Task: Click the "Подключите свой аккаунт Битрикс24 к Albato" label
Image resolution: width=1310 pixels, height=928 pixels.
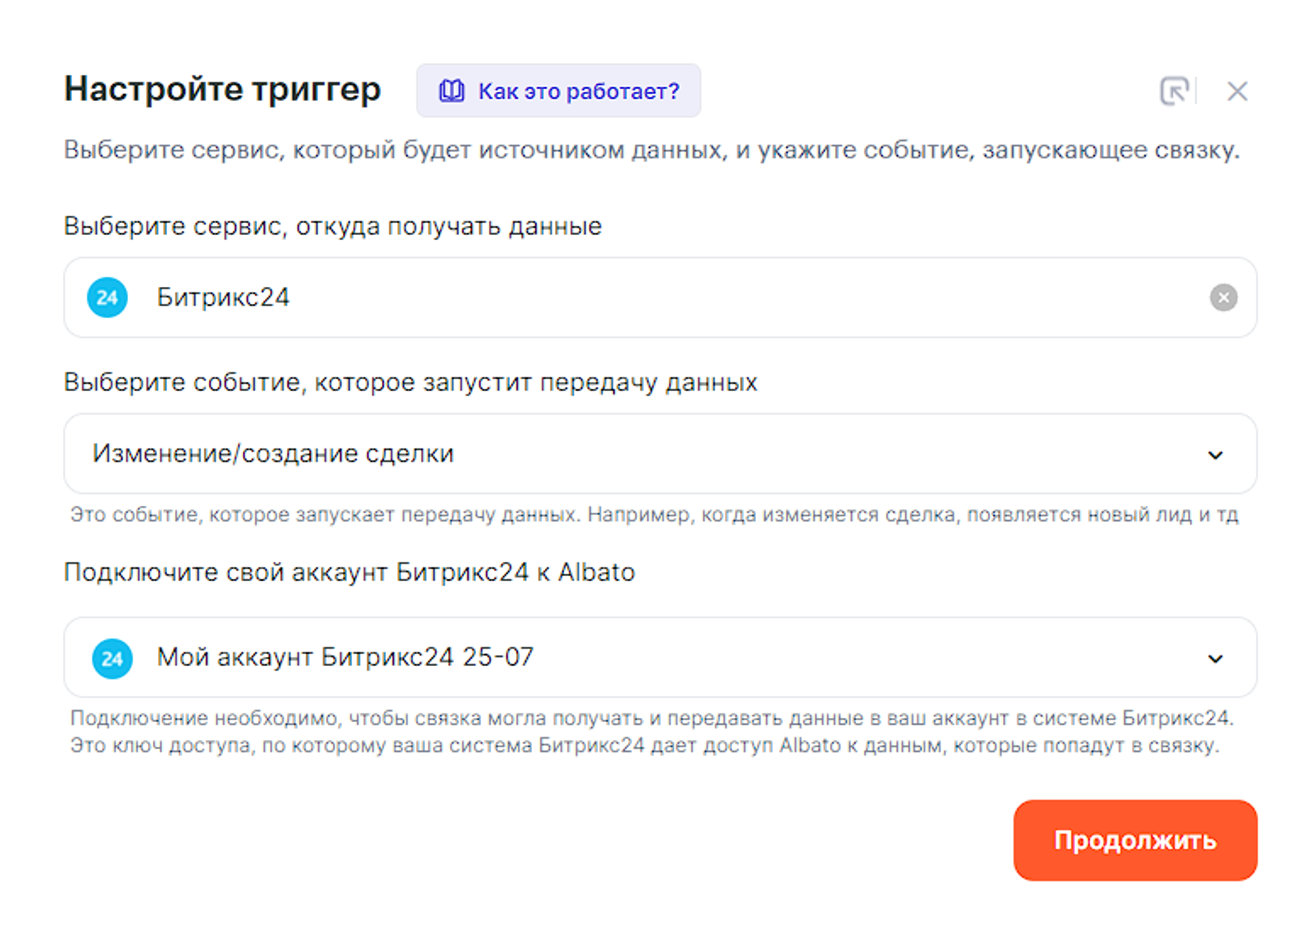Action: point(349,573)
